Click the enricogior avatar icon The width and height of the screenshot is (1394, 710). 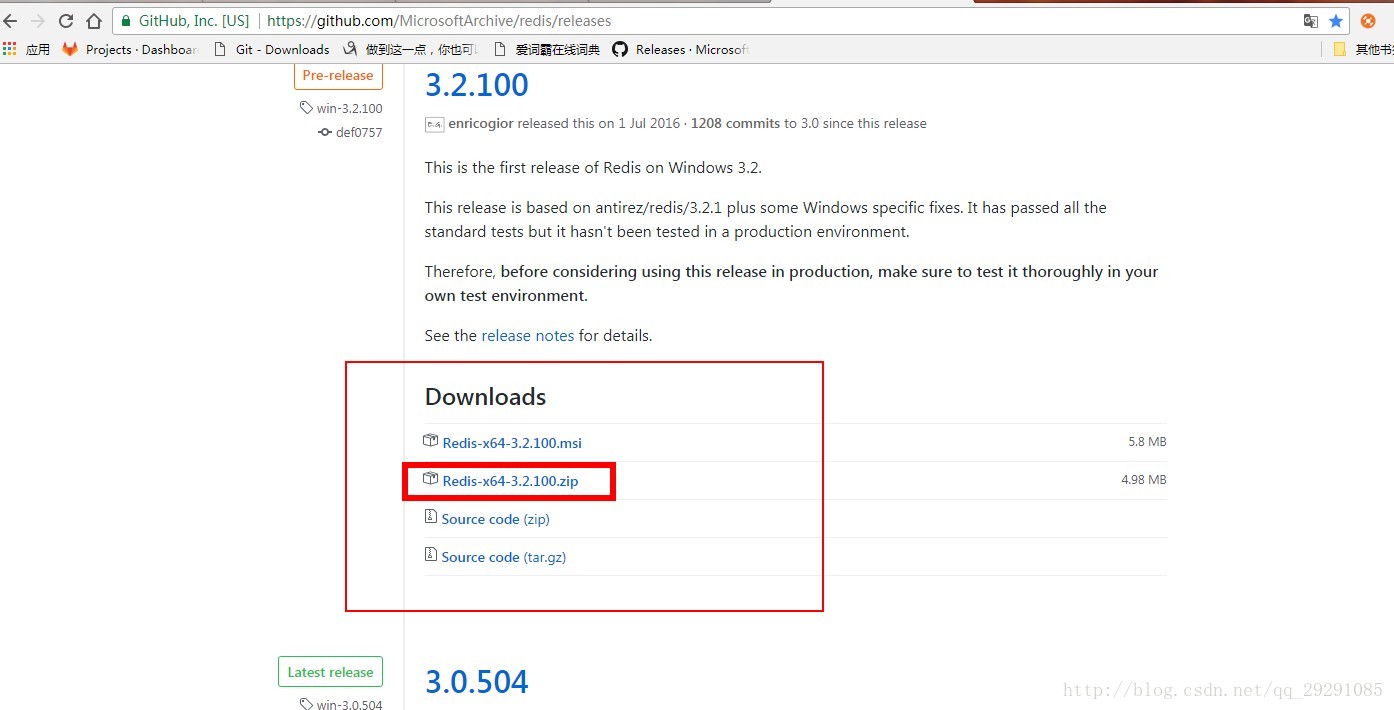coord(434,124)
